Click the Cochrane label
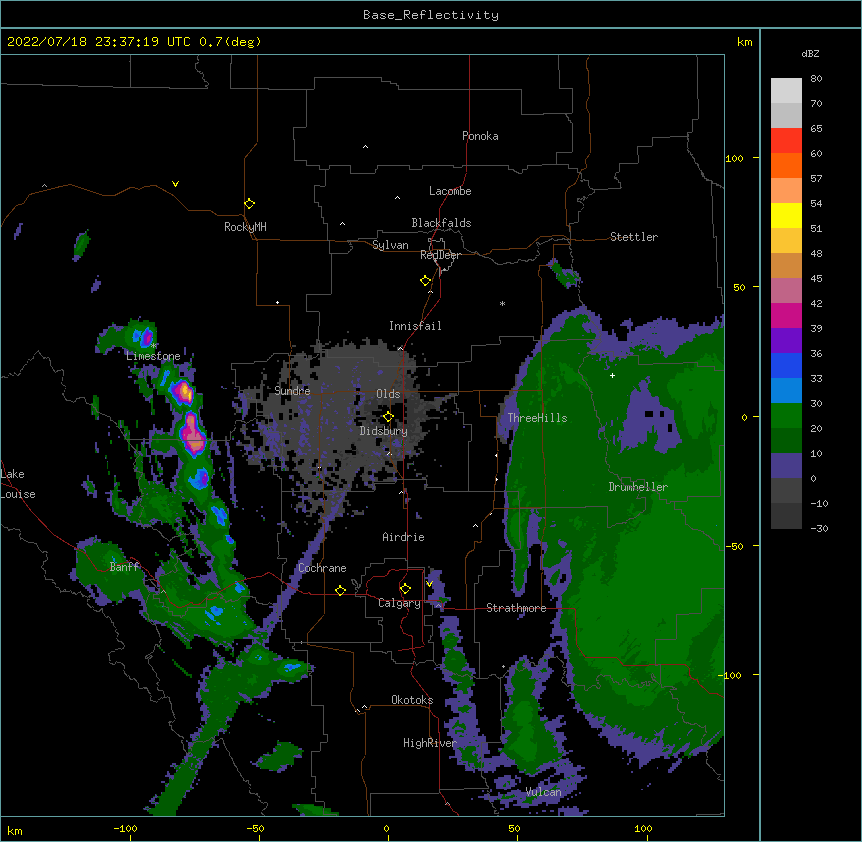The height and width of the screenshot is (842, 862). tap(322, 568)
